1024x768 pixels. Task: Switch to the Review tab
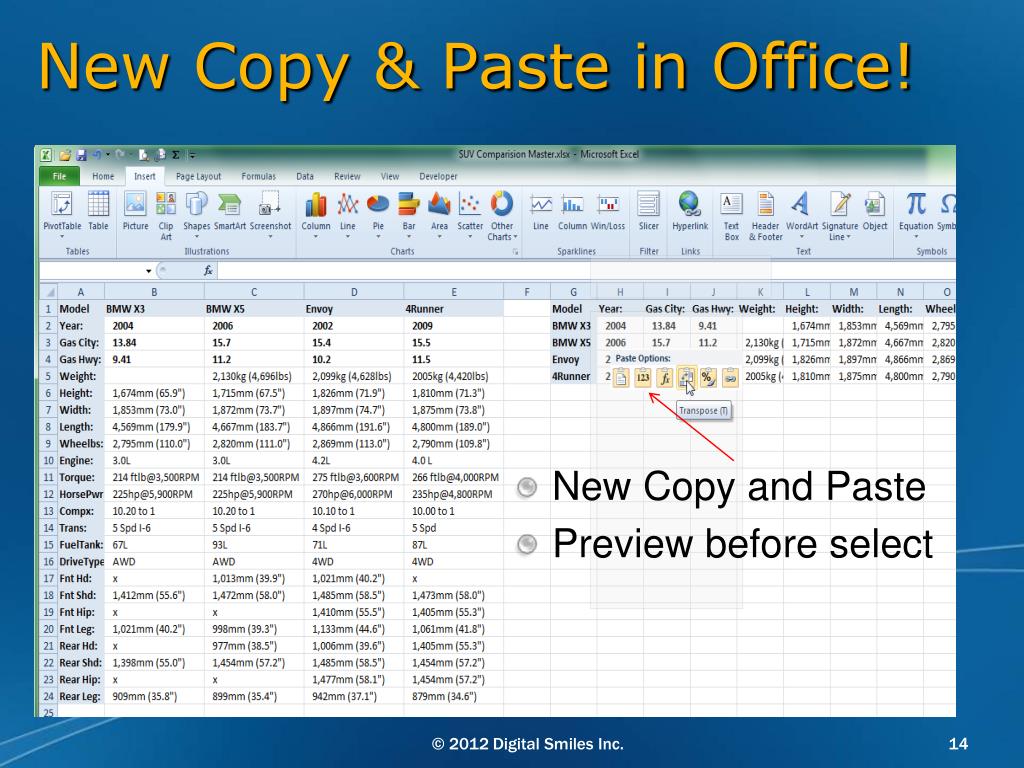coord(347,176)
